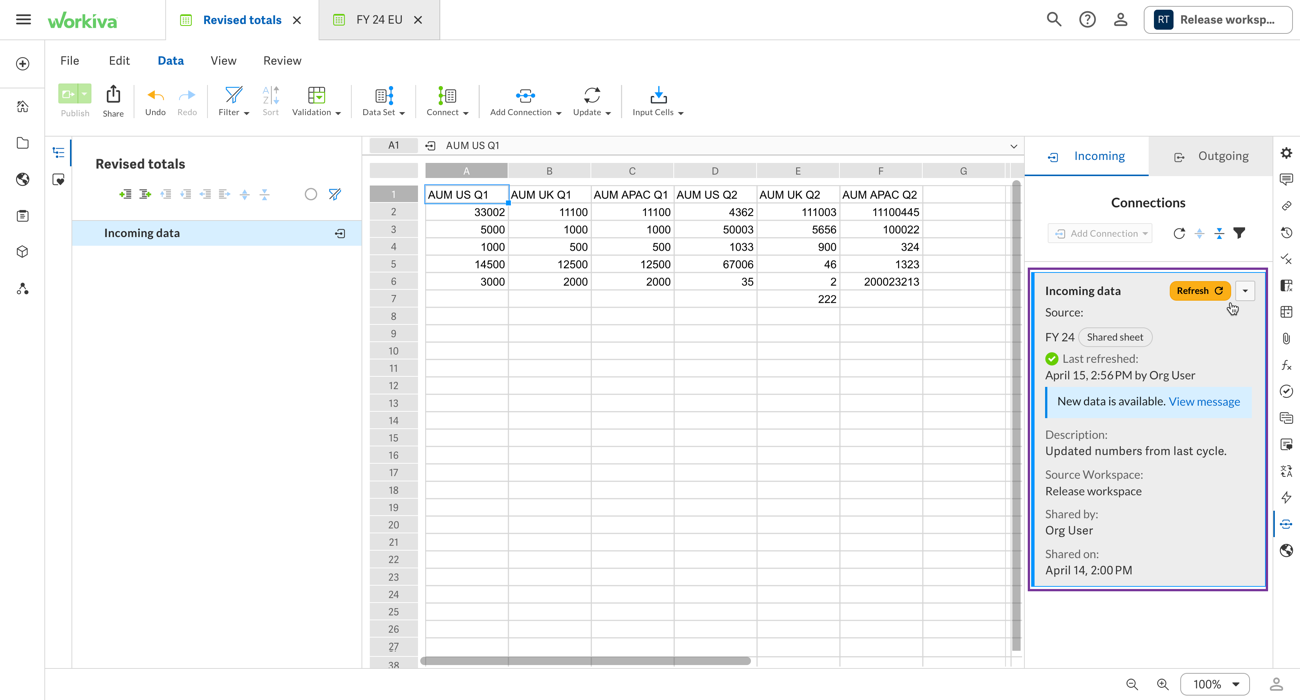Toggle the outline filter icon in the left panel
This screenshot has height=700, width=1300.
335,194
